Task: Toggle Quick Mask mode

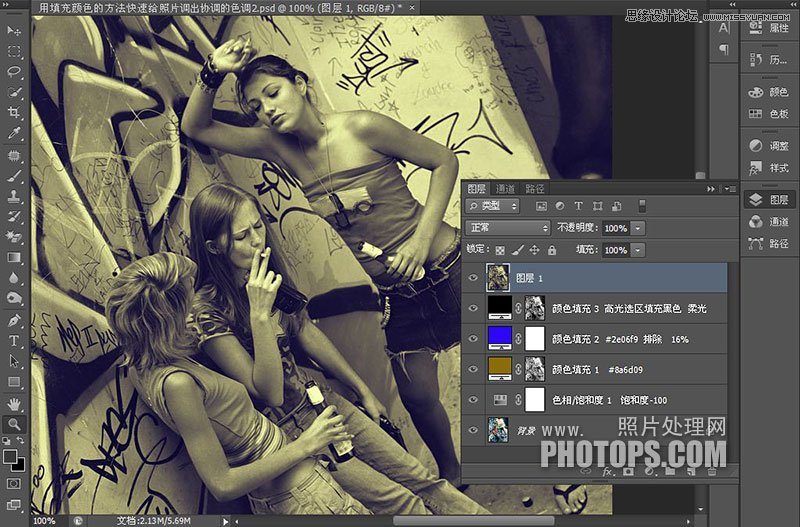Action: [x=14, y=483]
